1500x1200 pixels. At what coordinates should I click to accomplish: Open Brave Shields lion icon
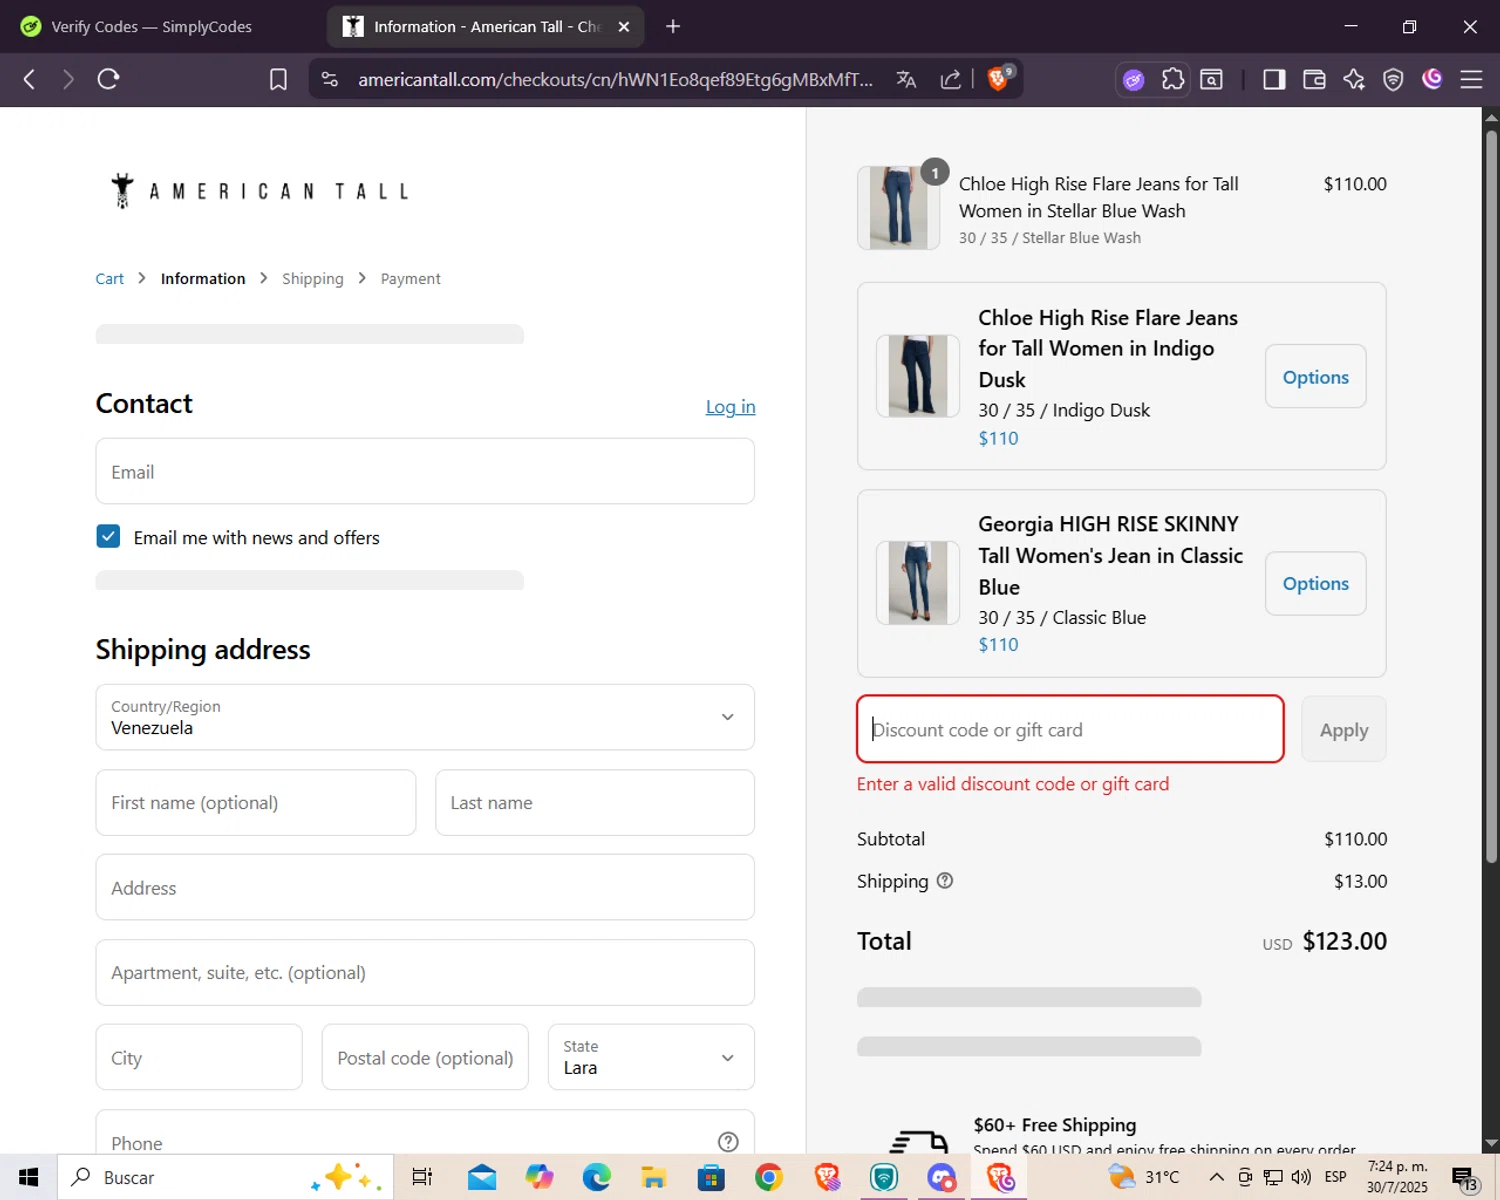(999, 78)
